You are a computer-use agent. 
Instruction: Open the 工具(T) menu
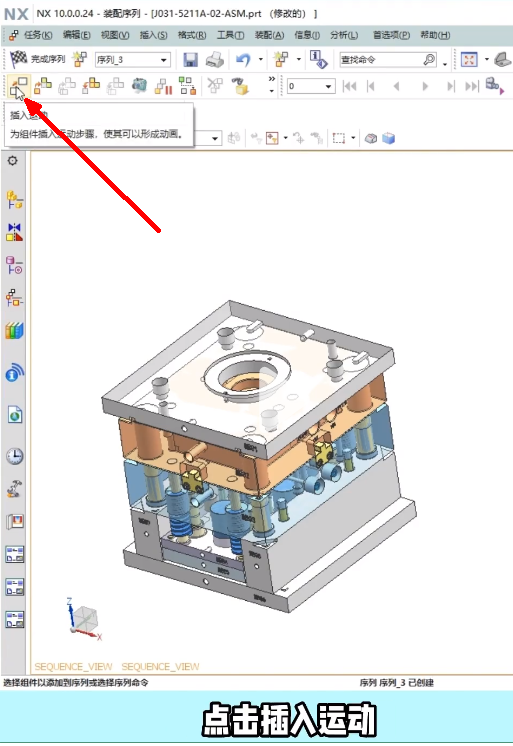point(230,35)
